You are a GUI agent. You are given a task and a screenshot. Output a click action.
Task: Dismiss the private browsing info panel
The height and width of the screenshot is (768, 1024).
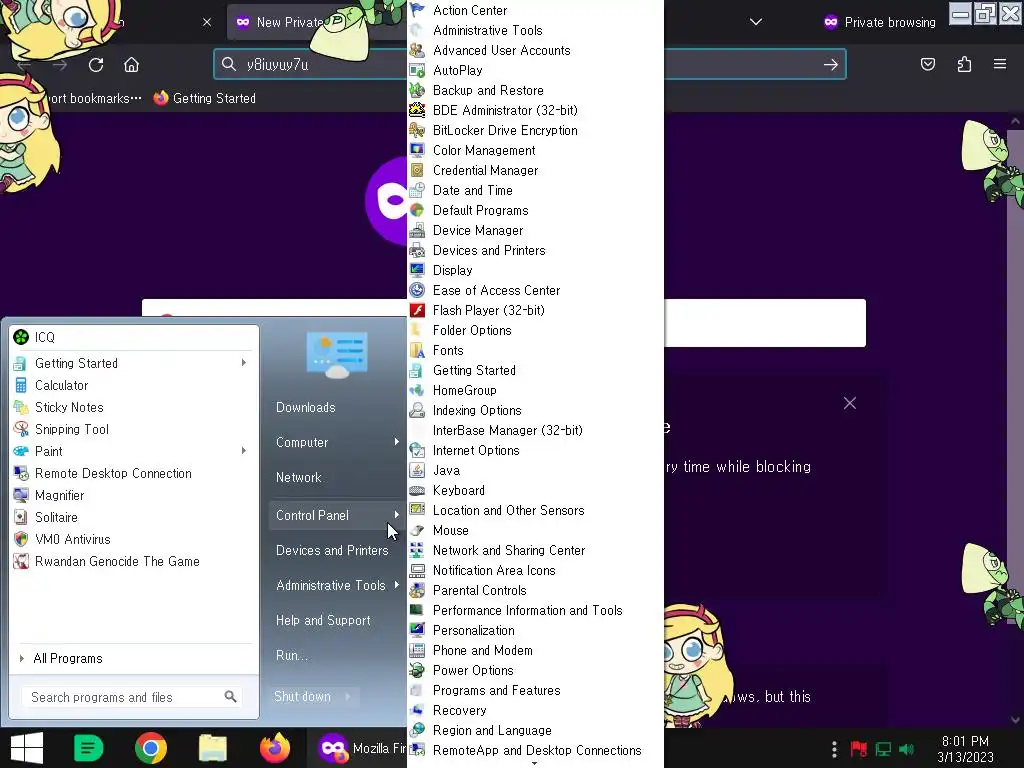pyautogui.click(x=850, y=403)
